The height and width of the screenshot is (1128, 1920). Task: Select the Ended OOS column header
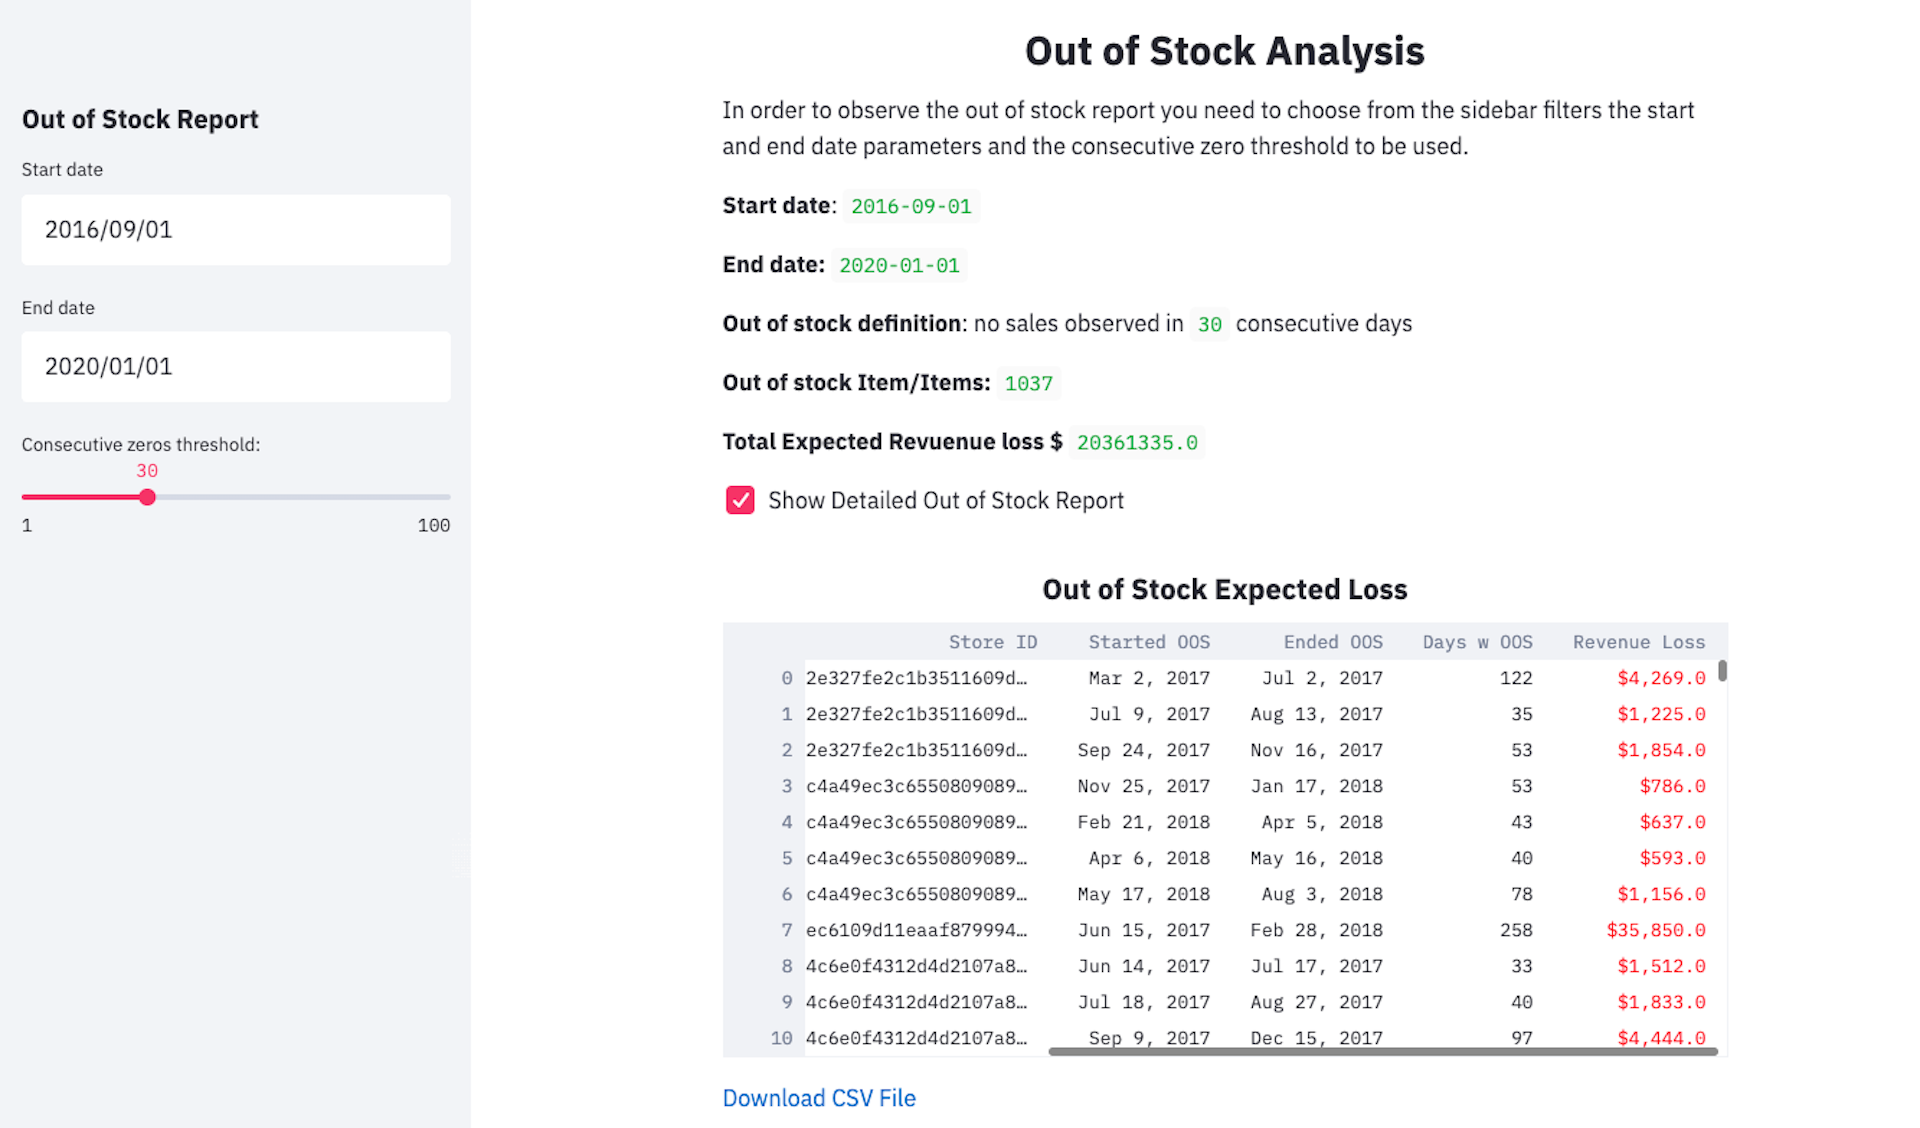(1333, 641)
